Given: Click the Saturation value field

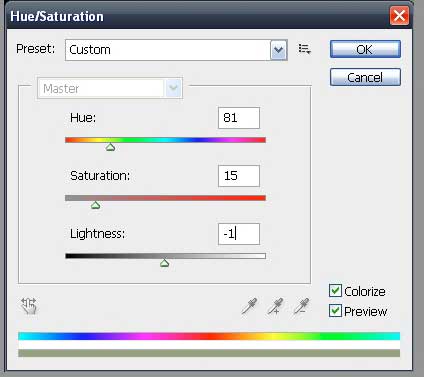Looking at the screenshot, I should click(x=239, y=176).
